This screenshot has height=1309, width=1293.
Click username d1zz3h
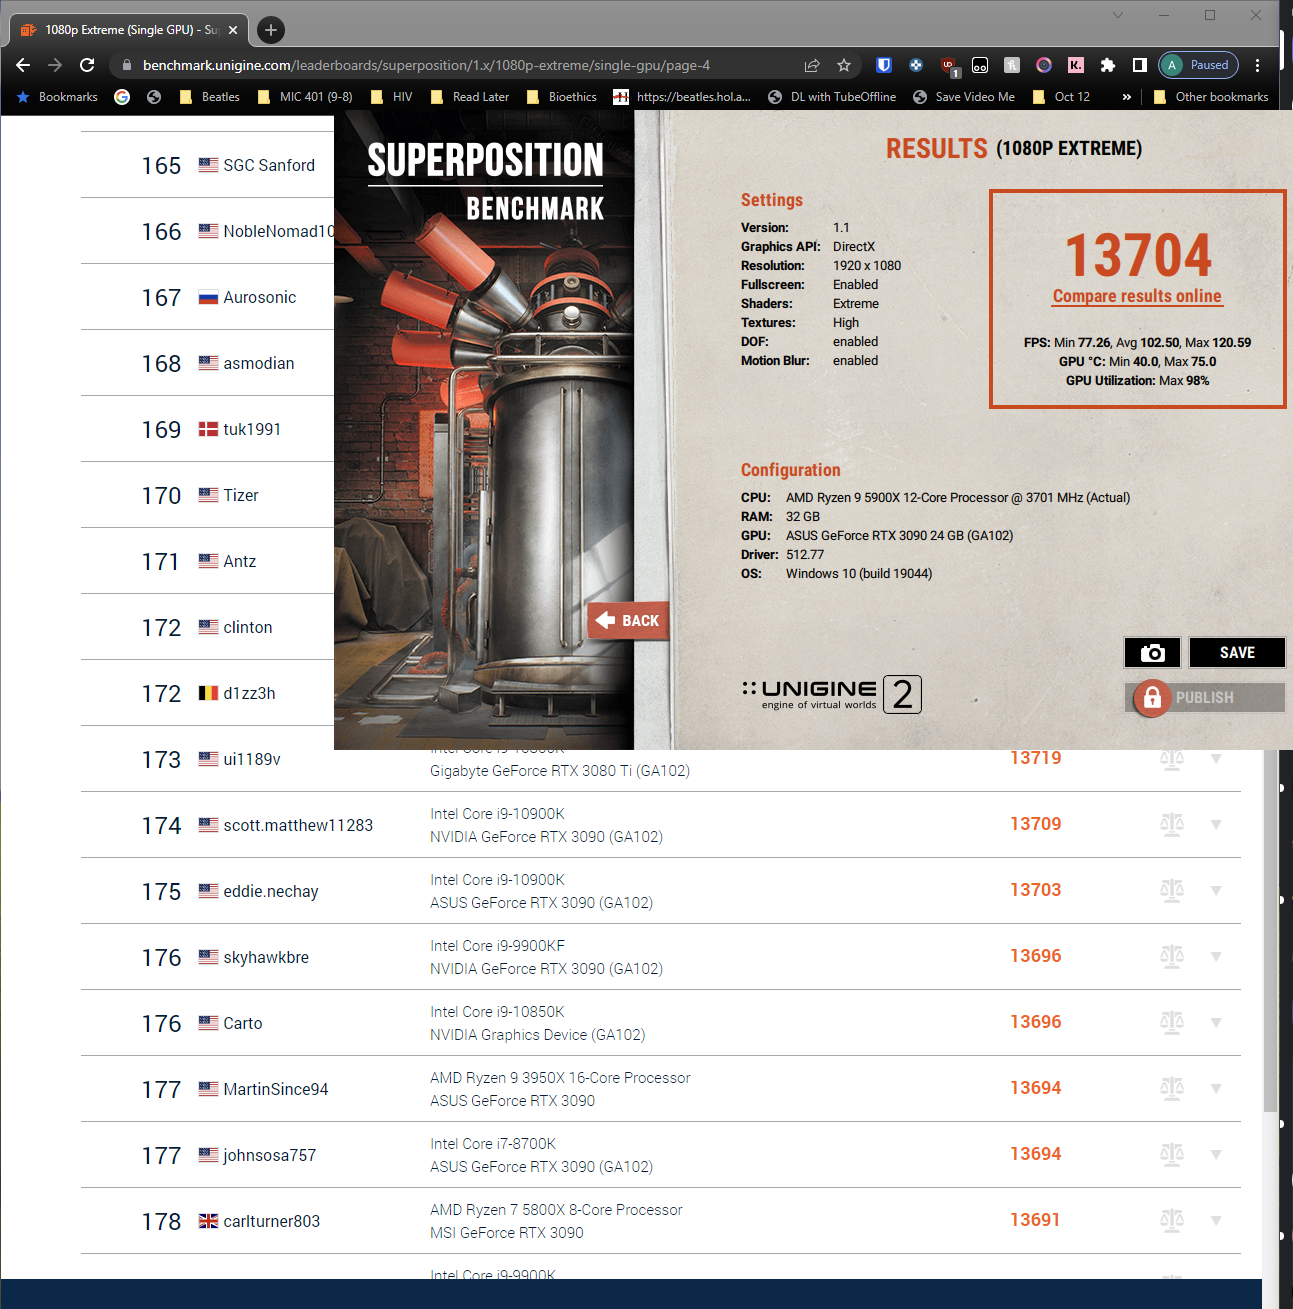[x=249, y=693]
